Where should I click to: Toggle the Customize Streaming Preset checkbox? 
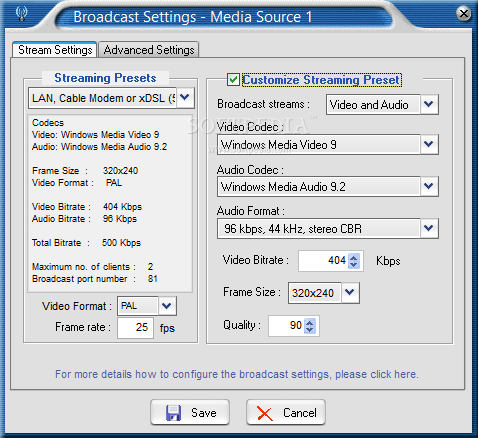click(x=233, y=80)
